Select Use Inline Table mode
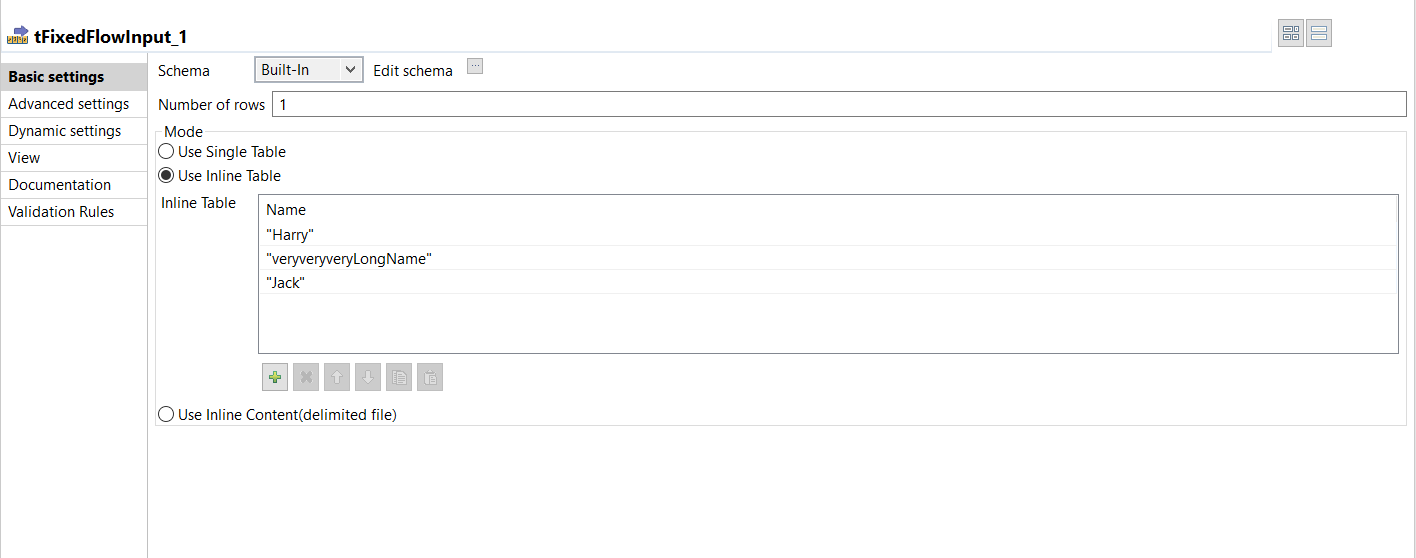The height and width of the screenshot is (558, 1416). (167, 176)
